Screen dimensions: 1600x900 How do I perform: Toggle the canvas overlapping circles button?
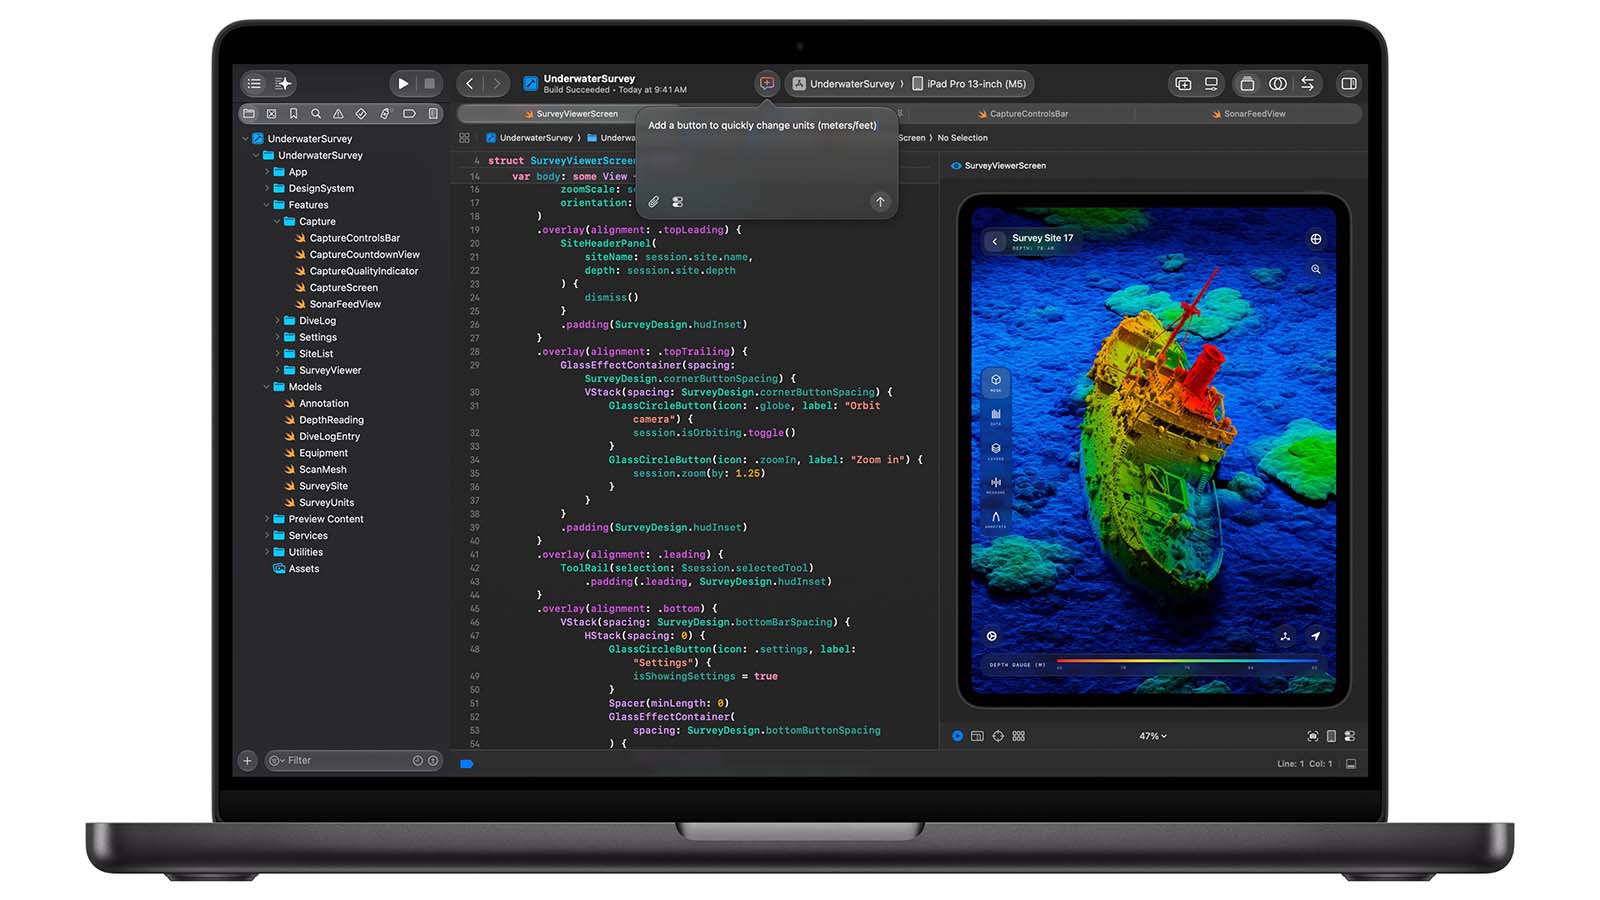pyautogui.click(x=1278, y=84)
